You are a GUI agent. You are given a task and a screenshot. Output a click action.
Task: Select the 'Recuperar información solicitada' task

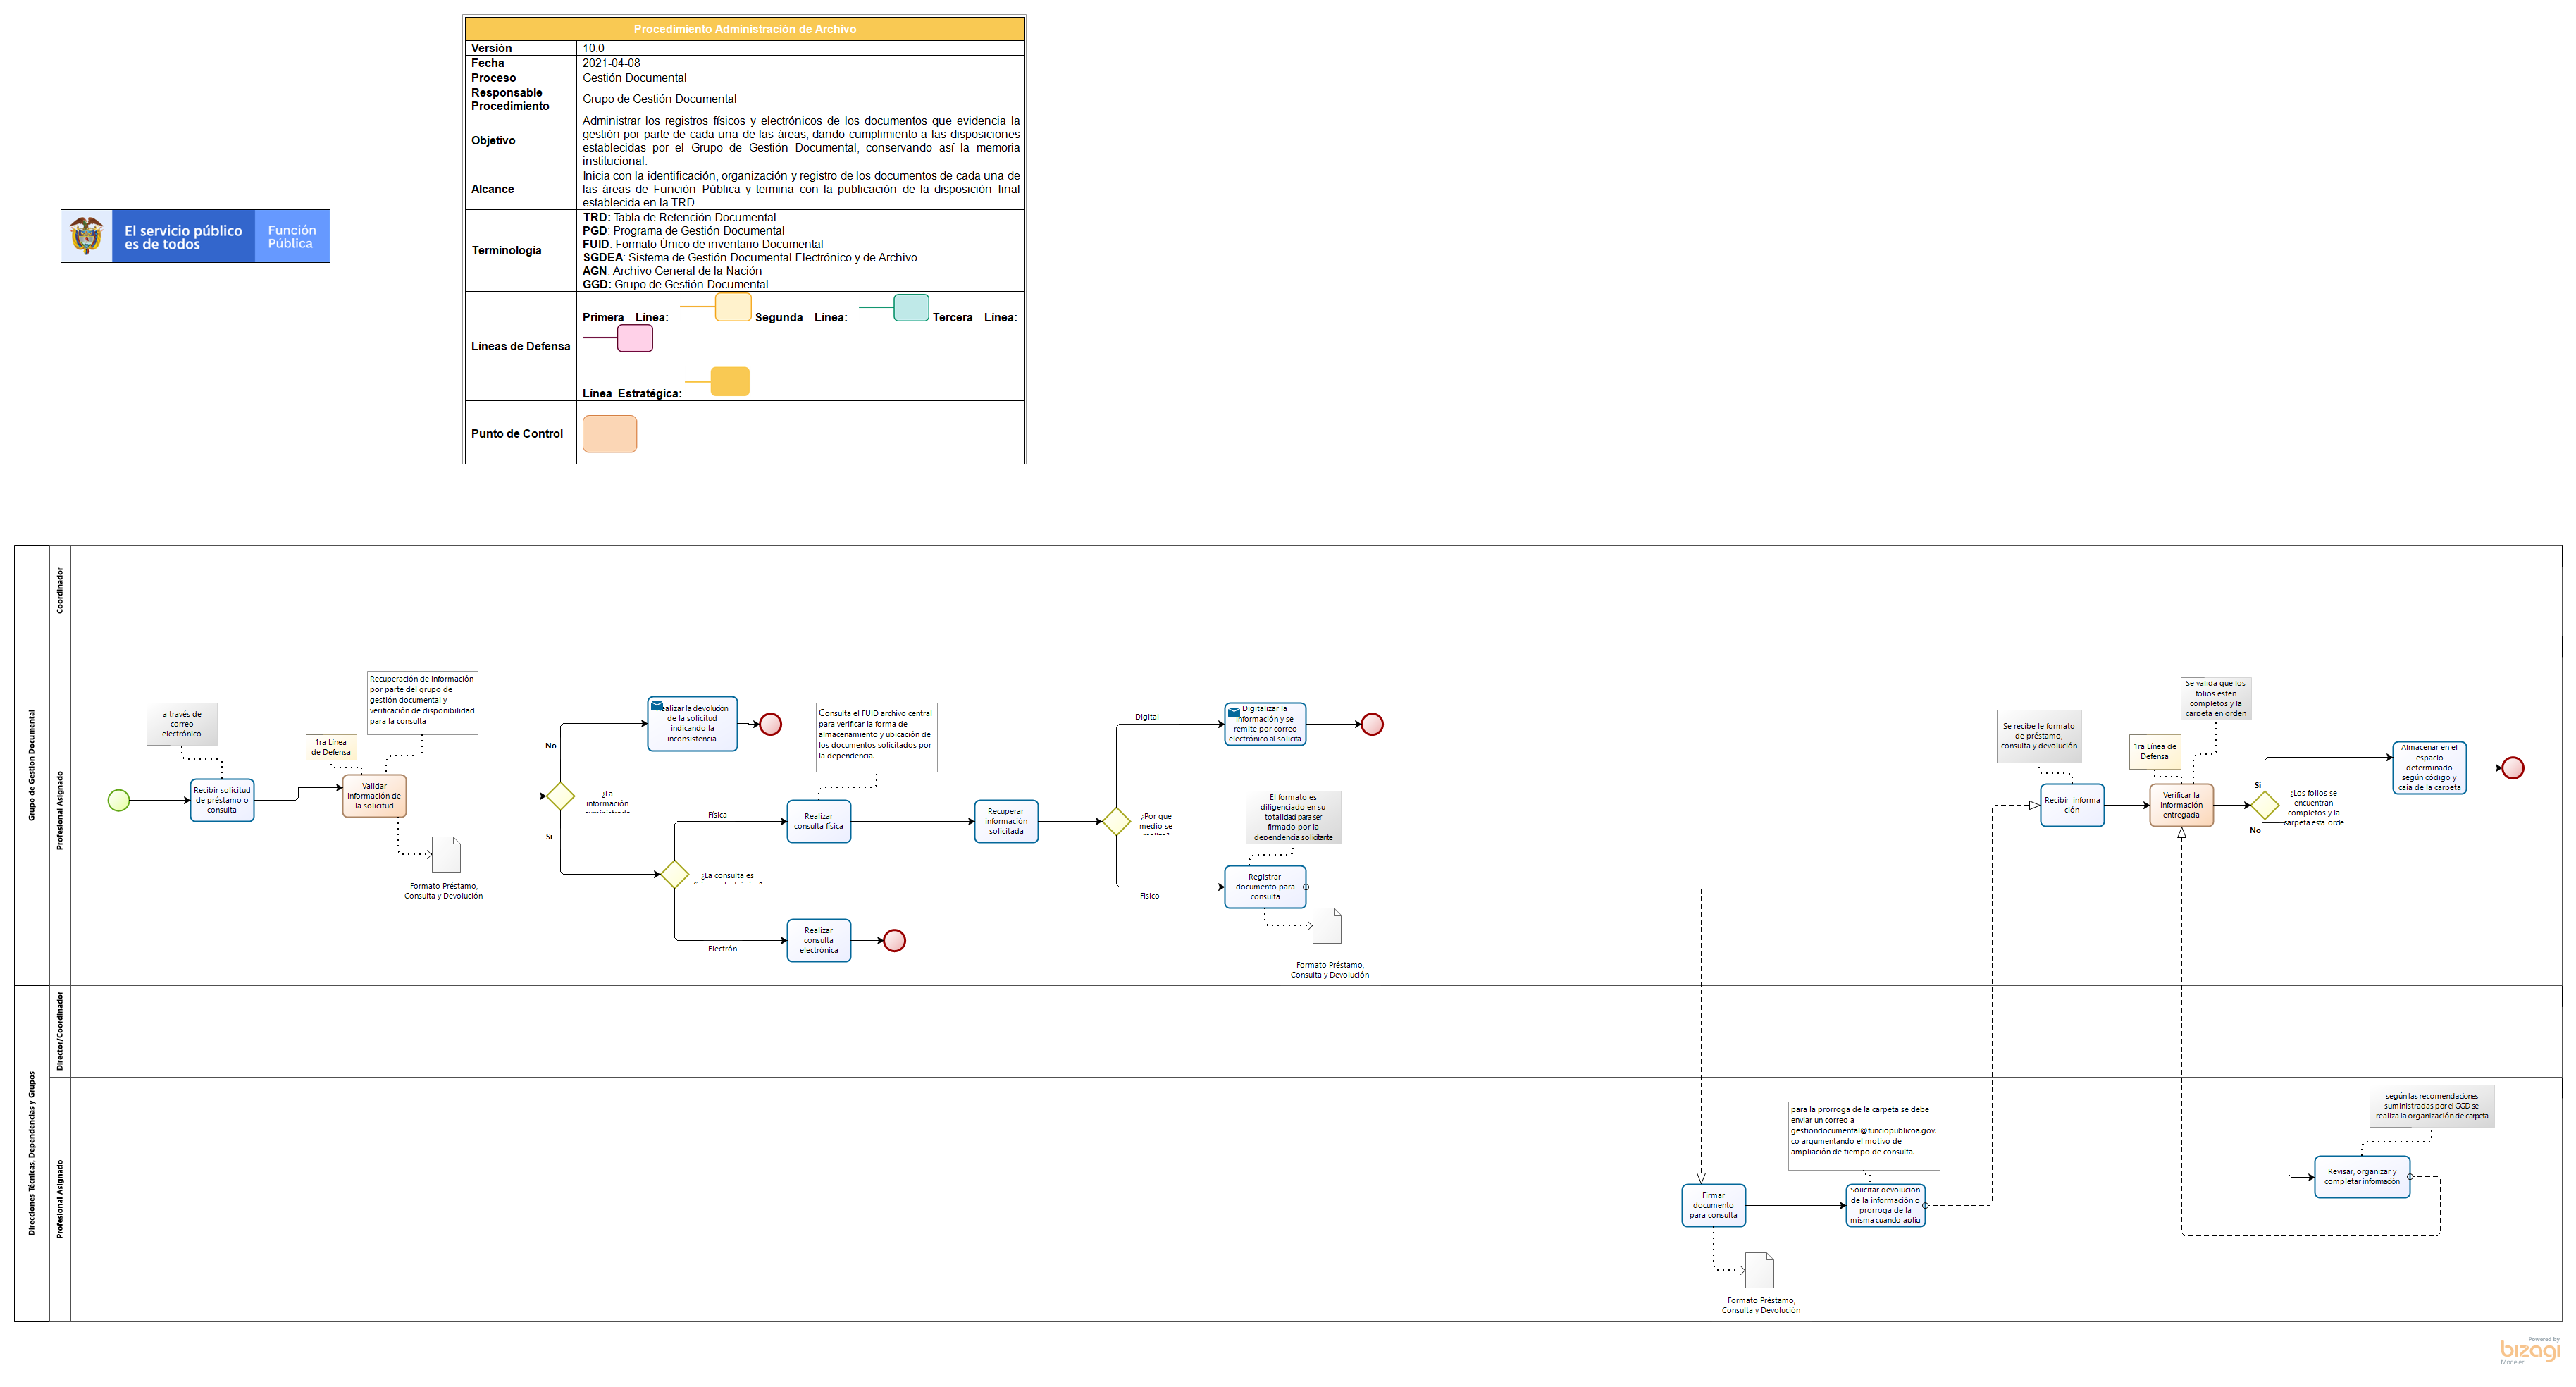[x=1006, y=821]
